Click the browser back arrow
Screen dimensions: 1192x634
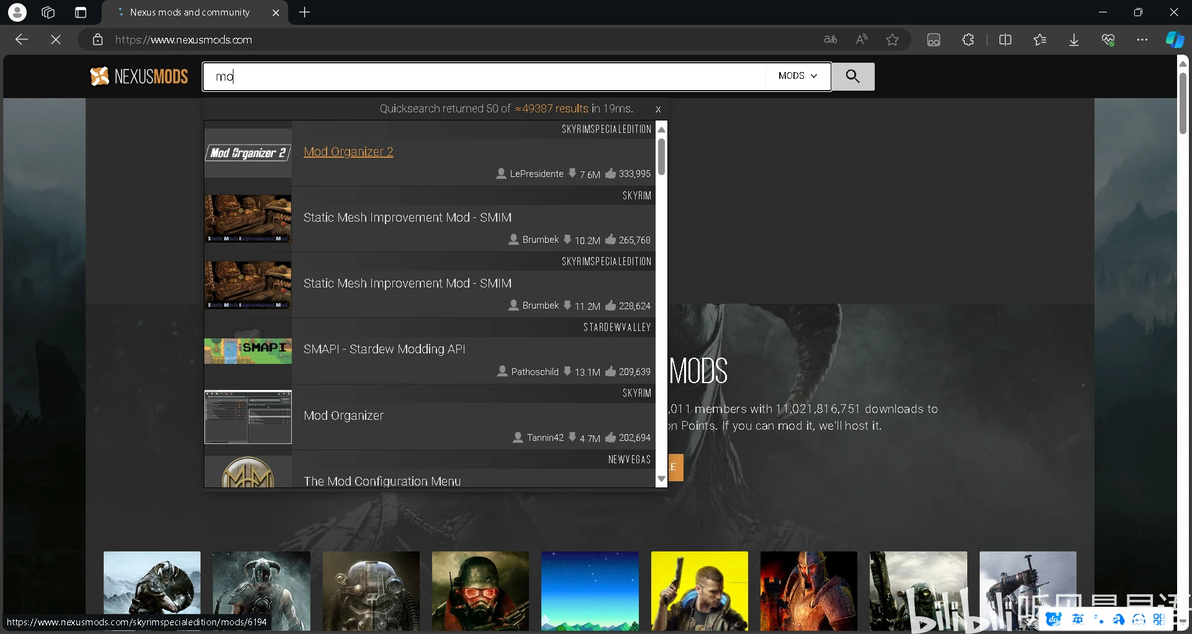click(21, 40)
